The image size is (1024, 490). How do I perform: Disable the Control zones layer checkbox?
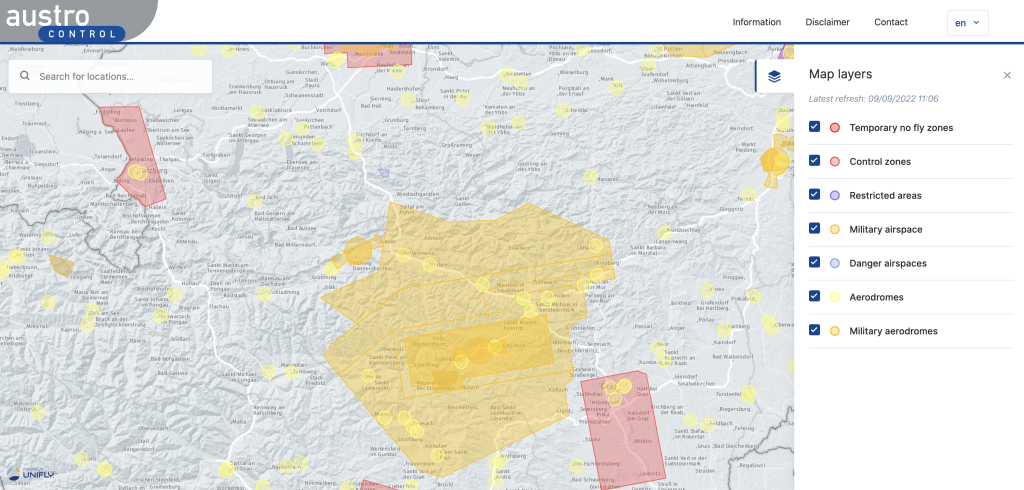tap(814, 161)
